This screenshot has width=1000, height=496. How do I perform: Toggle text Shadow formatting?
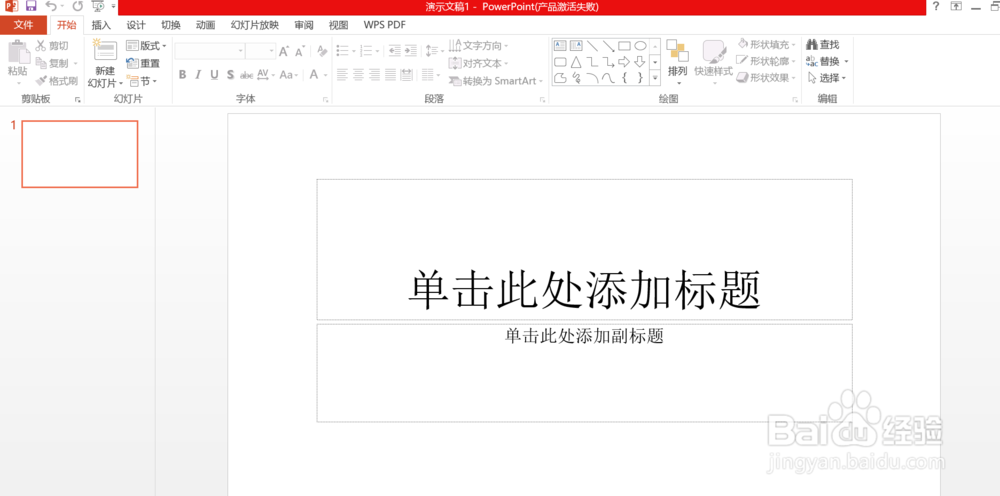tap(230, 75)
